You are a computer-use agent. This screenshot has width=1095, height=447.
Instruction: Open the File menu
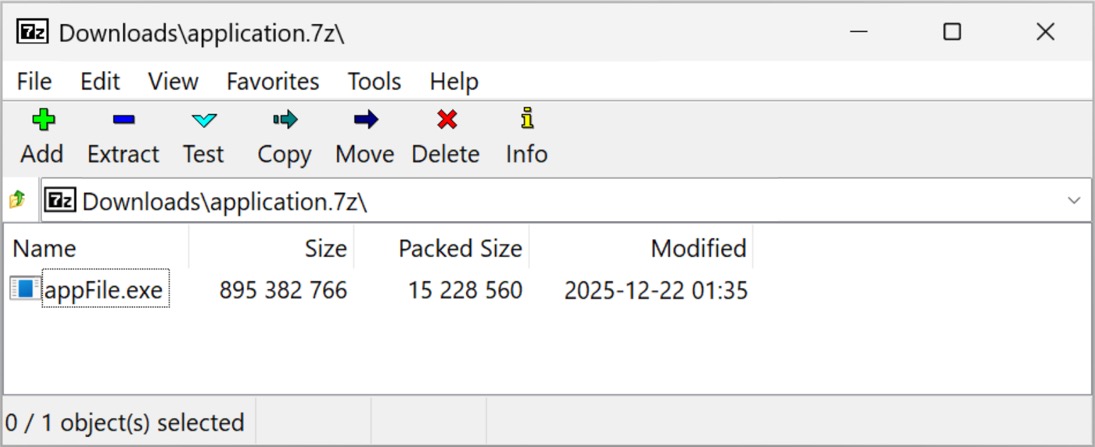click(x=34, y=81)
